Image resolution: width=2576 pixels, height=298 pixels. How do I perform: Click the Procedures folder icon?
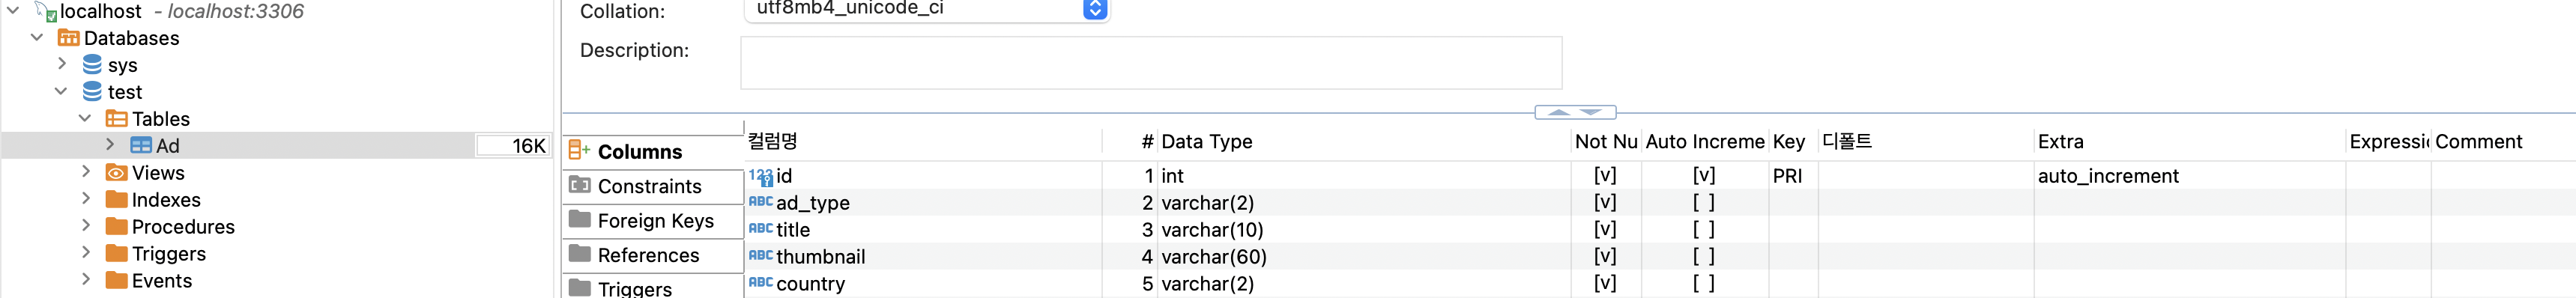117,227
